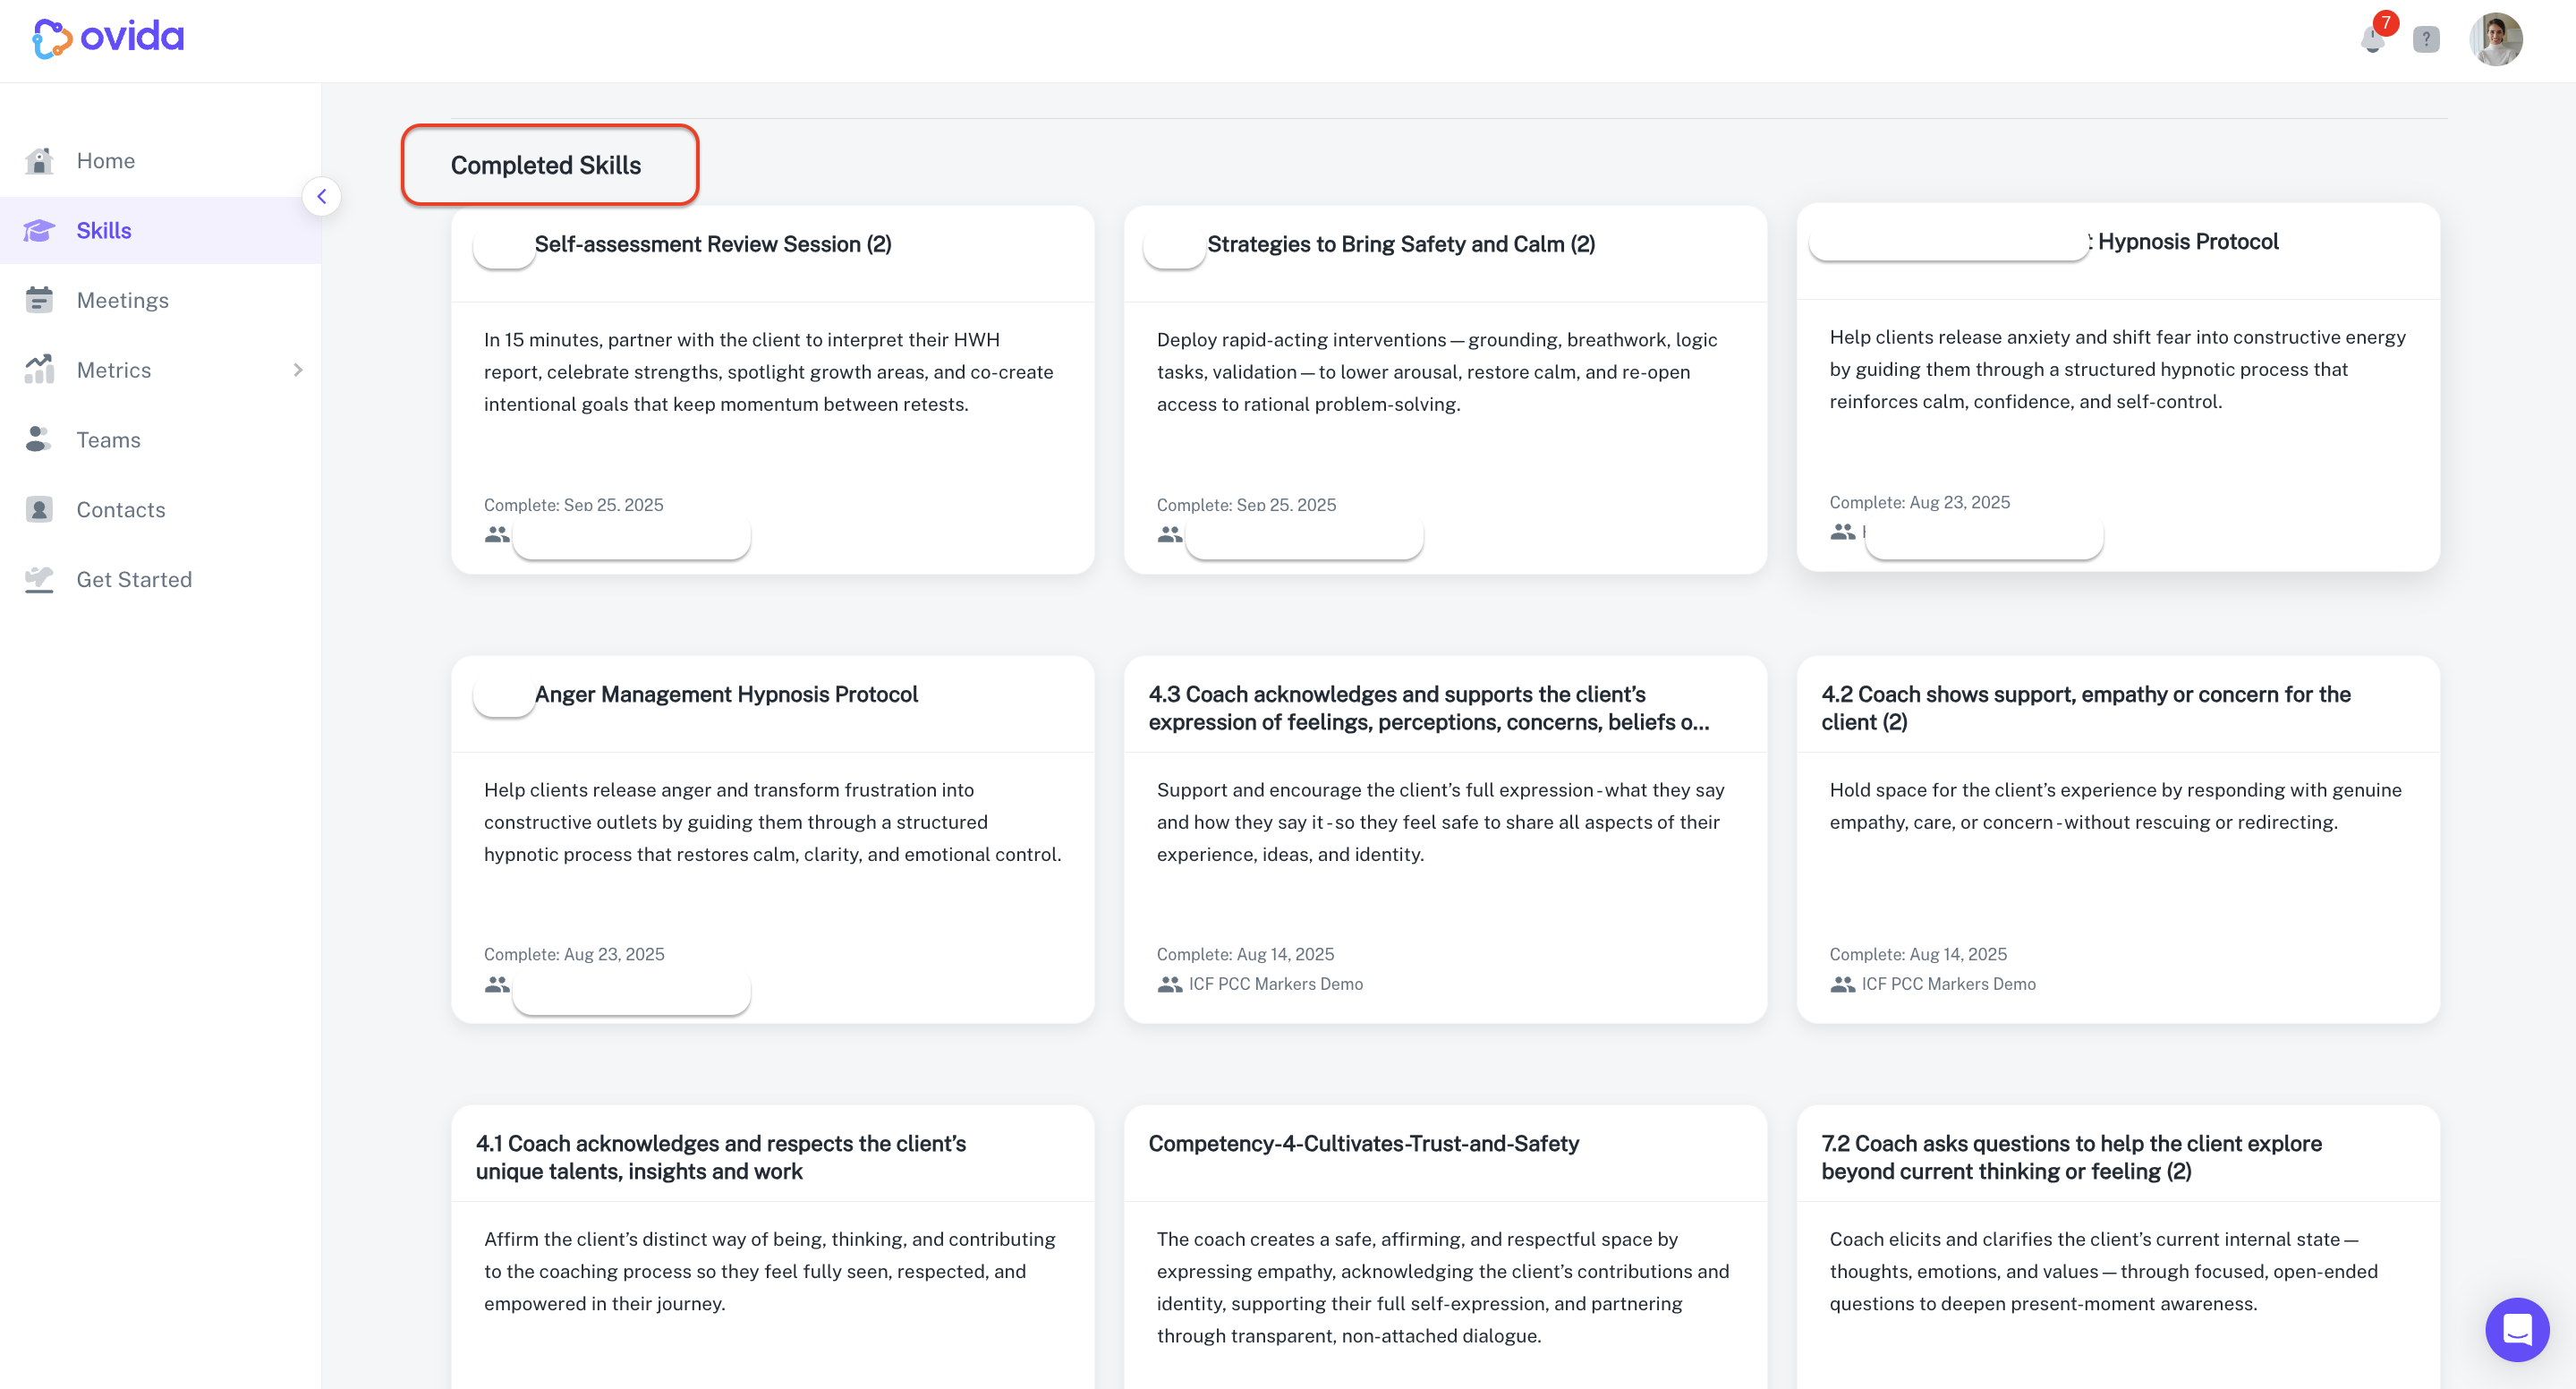Collapse the sidebar with the chevron button
Viewport: 2576px width, 1389px height.
click(x=322, y=196)
